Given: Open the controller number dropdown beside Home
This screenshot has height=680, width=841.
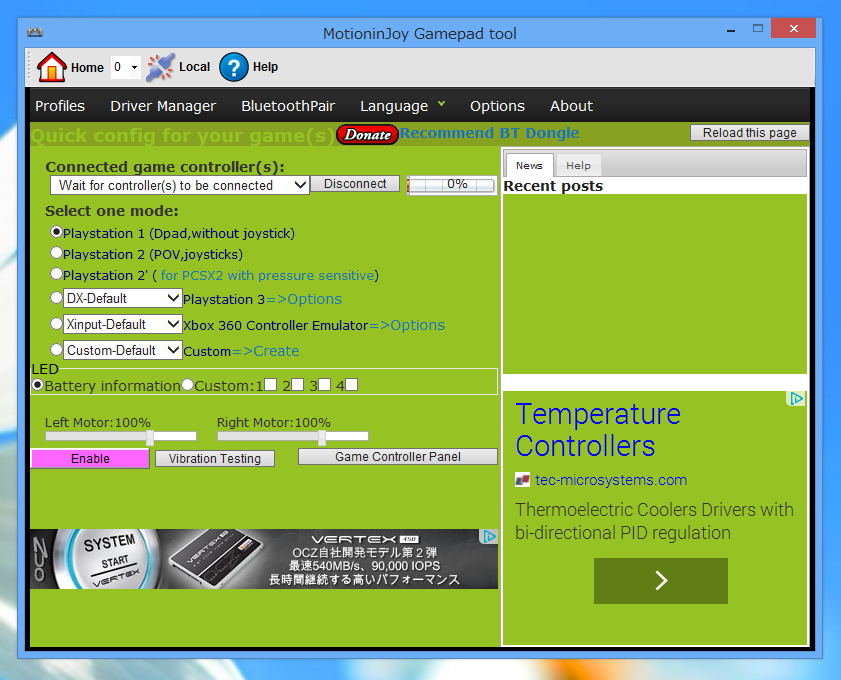Looking at the screenshot, I should point(126,67).
